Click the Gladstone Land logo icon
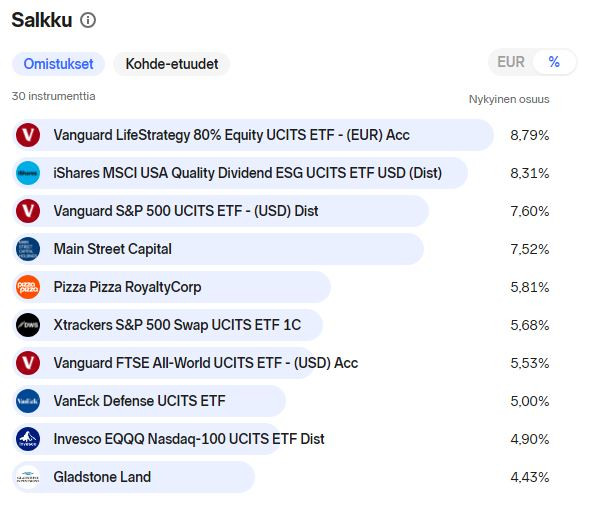 [28, 477]
